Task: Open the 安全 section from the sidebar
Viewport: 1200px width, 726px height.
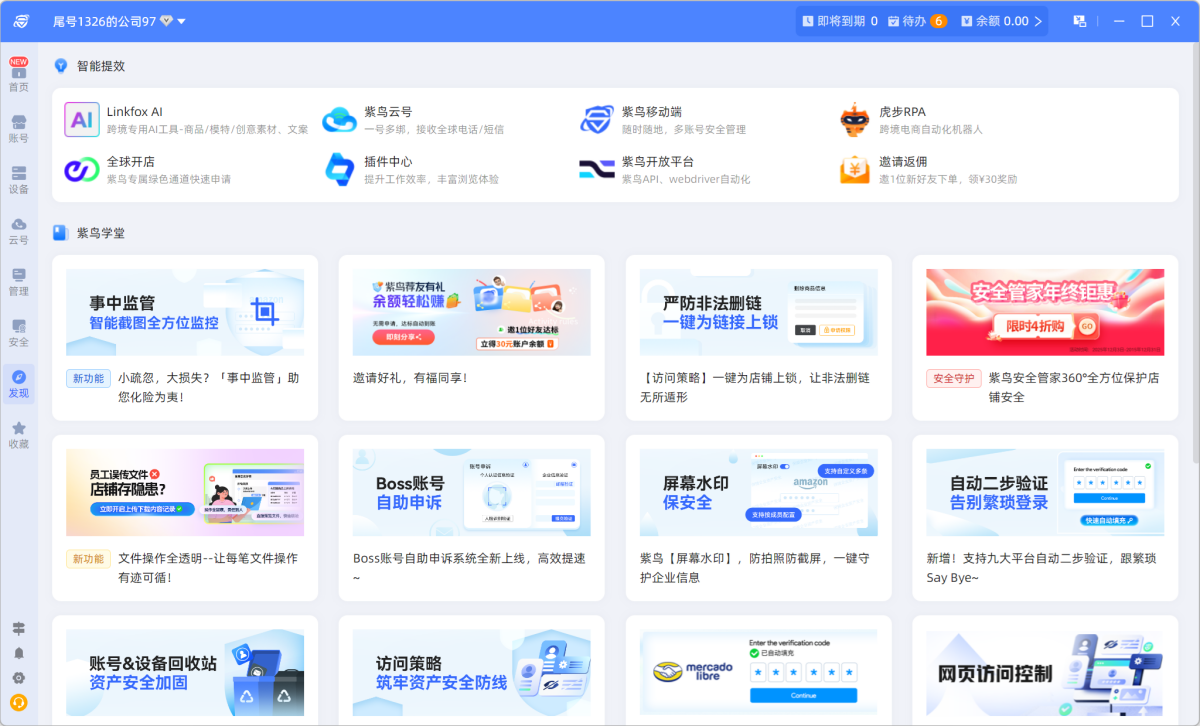Action: coord(18,333)
